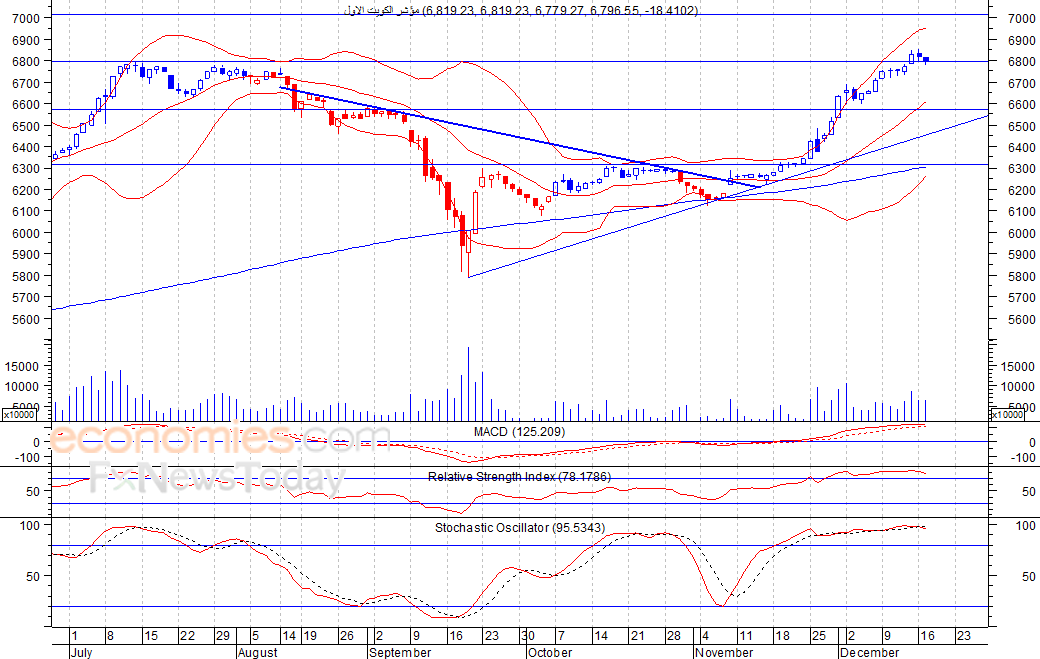Select the 5600 label on the left price axis
Viewport: 1040px width, 659px height.
click(26, 320)
